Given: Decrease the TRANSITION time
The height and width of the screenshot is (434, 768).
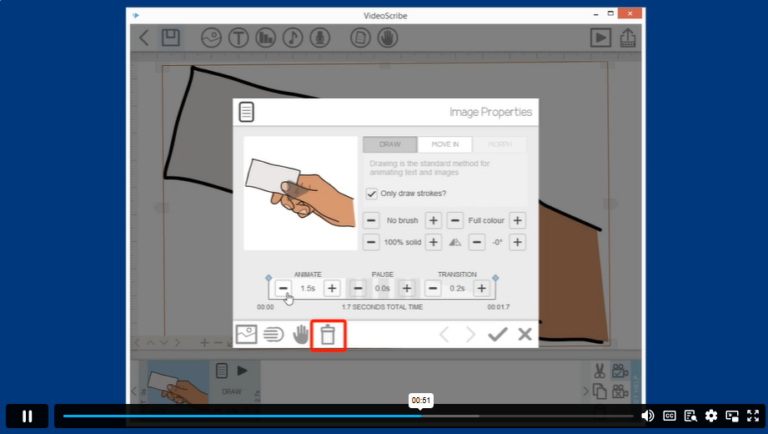Looking at the screenshot, I should pos(433,288).
